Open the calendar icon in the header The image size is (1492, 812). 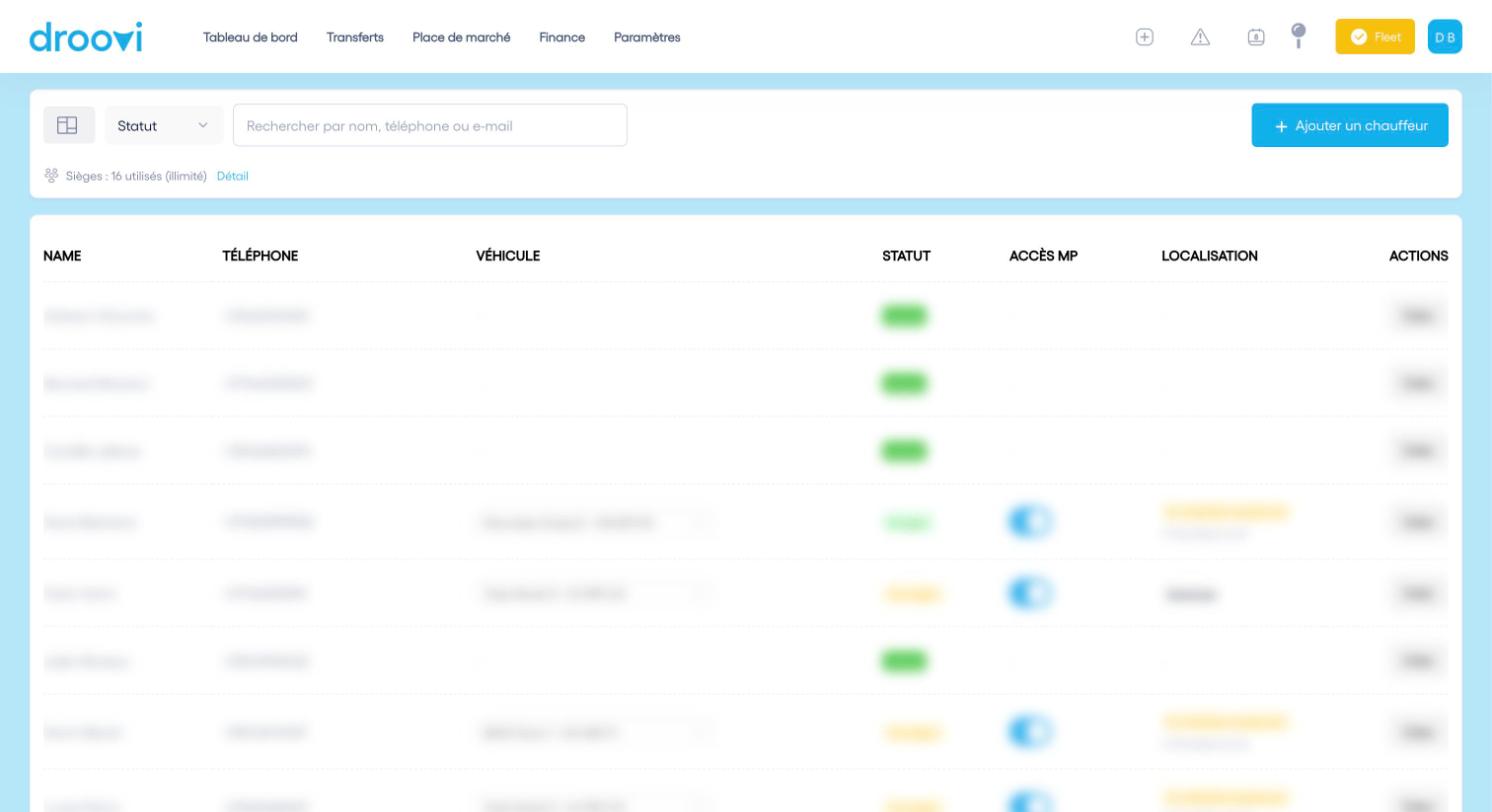[1257, 37]
